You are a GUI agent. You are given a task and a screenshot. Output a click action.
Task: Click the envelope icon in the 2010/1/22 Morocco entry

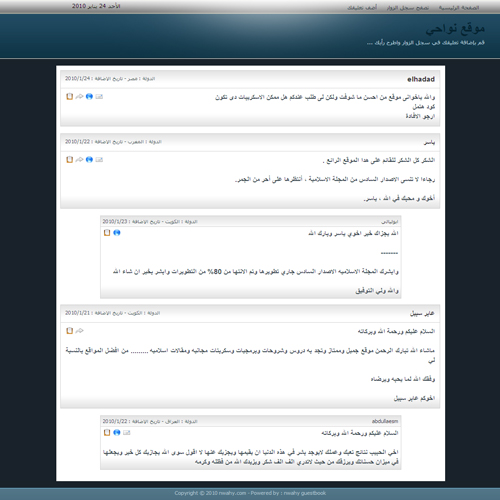[x=99, y=159]
